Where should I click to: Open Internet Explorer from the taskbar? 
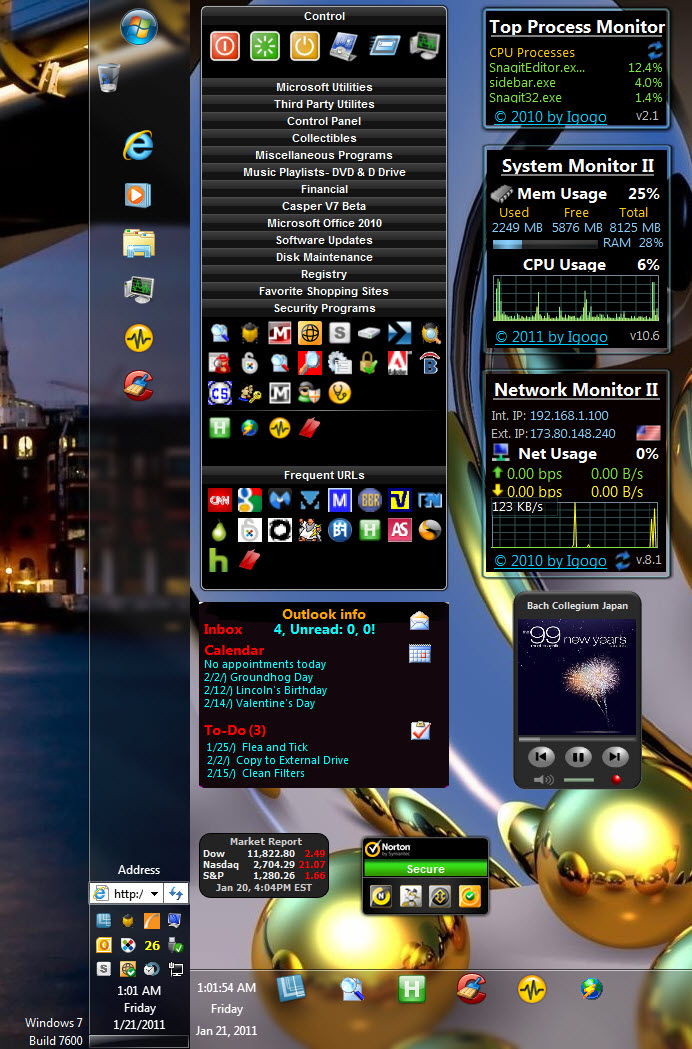(x=138, y=146)
